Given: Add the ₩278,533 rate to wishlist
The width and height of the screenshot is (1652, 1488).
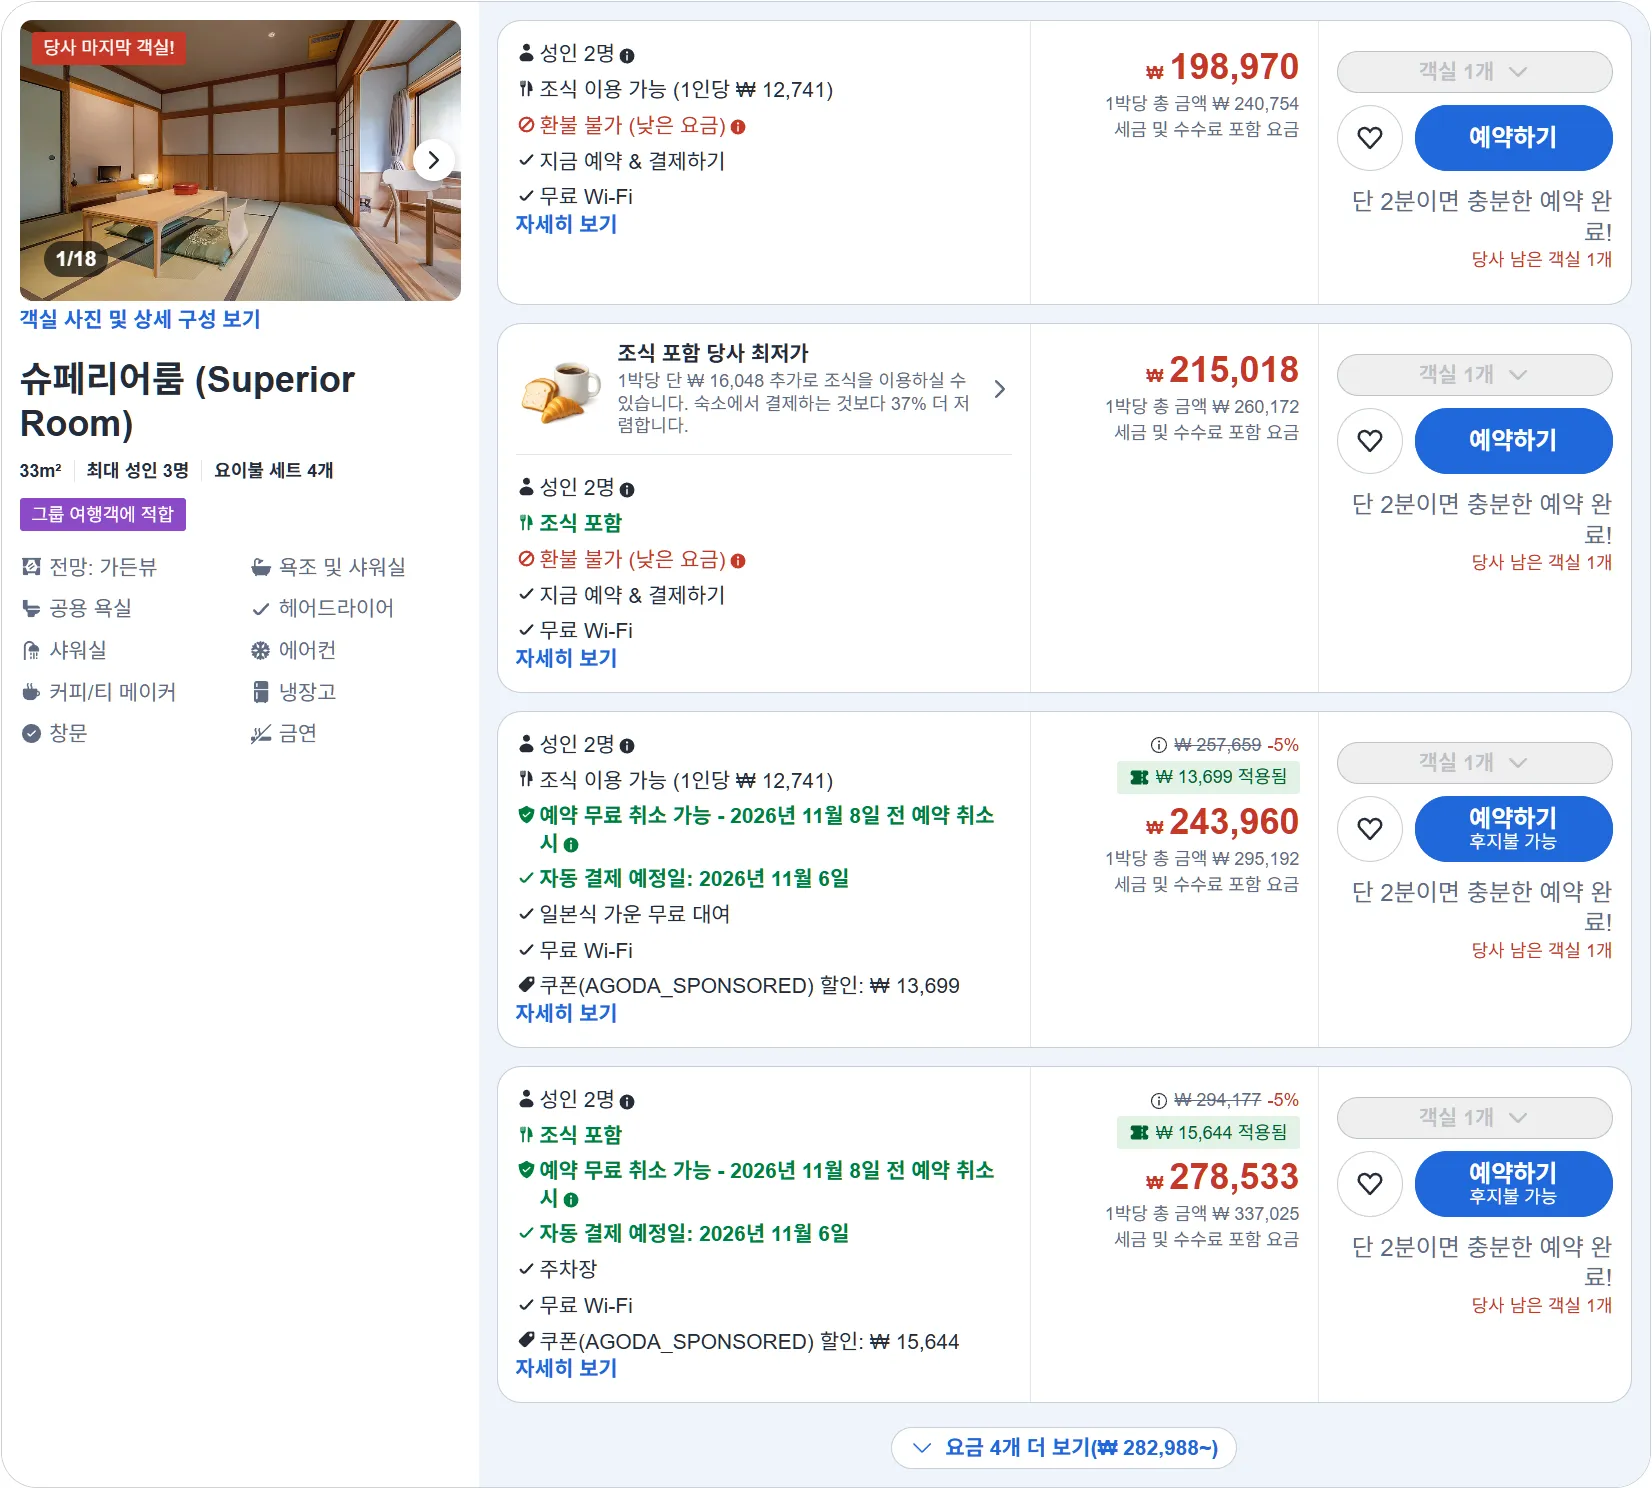Looking at the screenshot, I should pyautogui.click(x=1370, y=1184).
